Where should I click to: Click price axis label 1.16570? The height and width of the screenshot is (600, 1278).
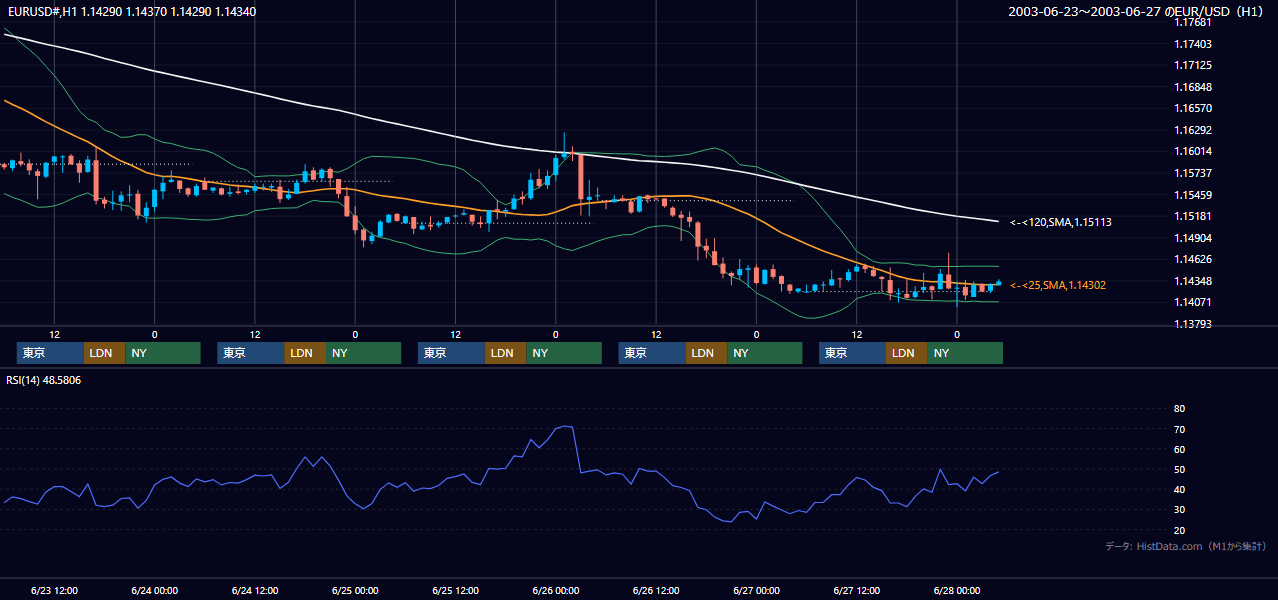(x=1192, y=108)
